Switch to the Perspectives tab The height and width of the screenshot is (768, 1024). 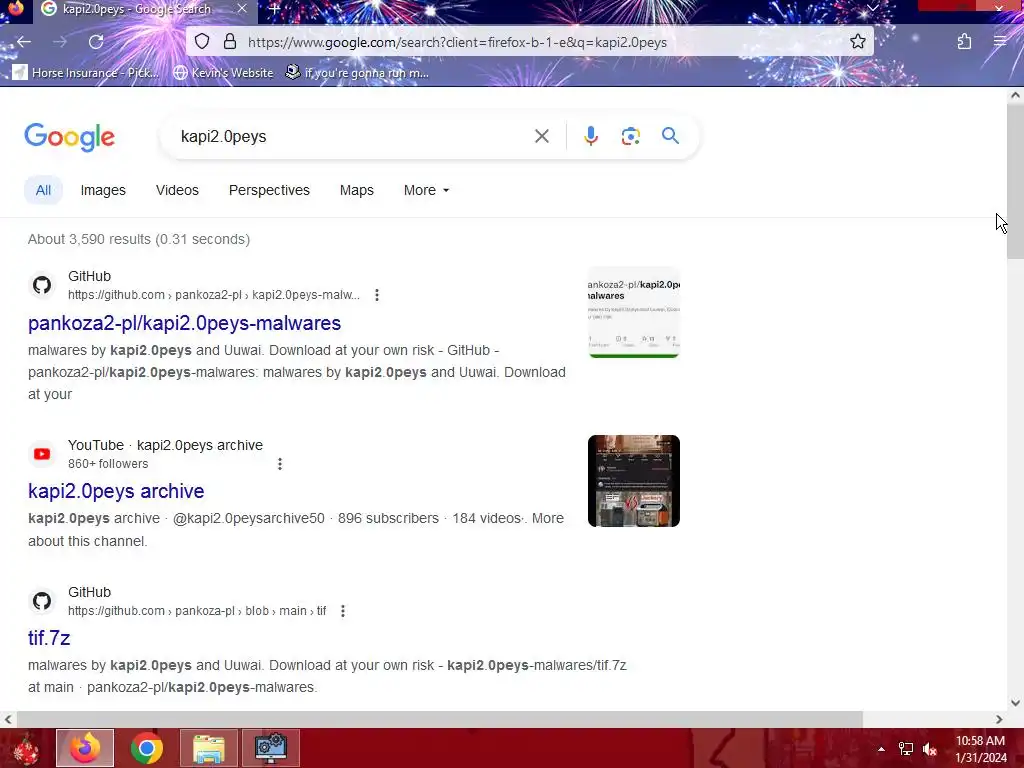click(x=269, y=190)
